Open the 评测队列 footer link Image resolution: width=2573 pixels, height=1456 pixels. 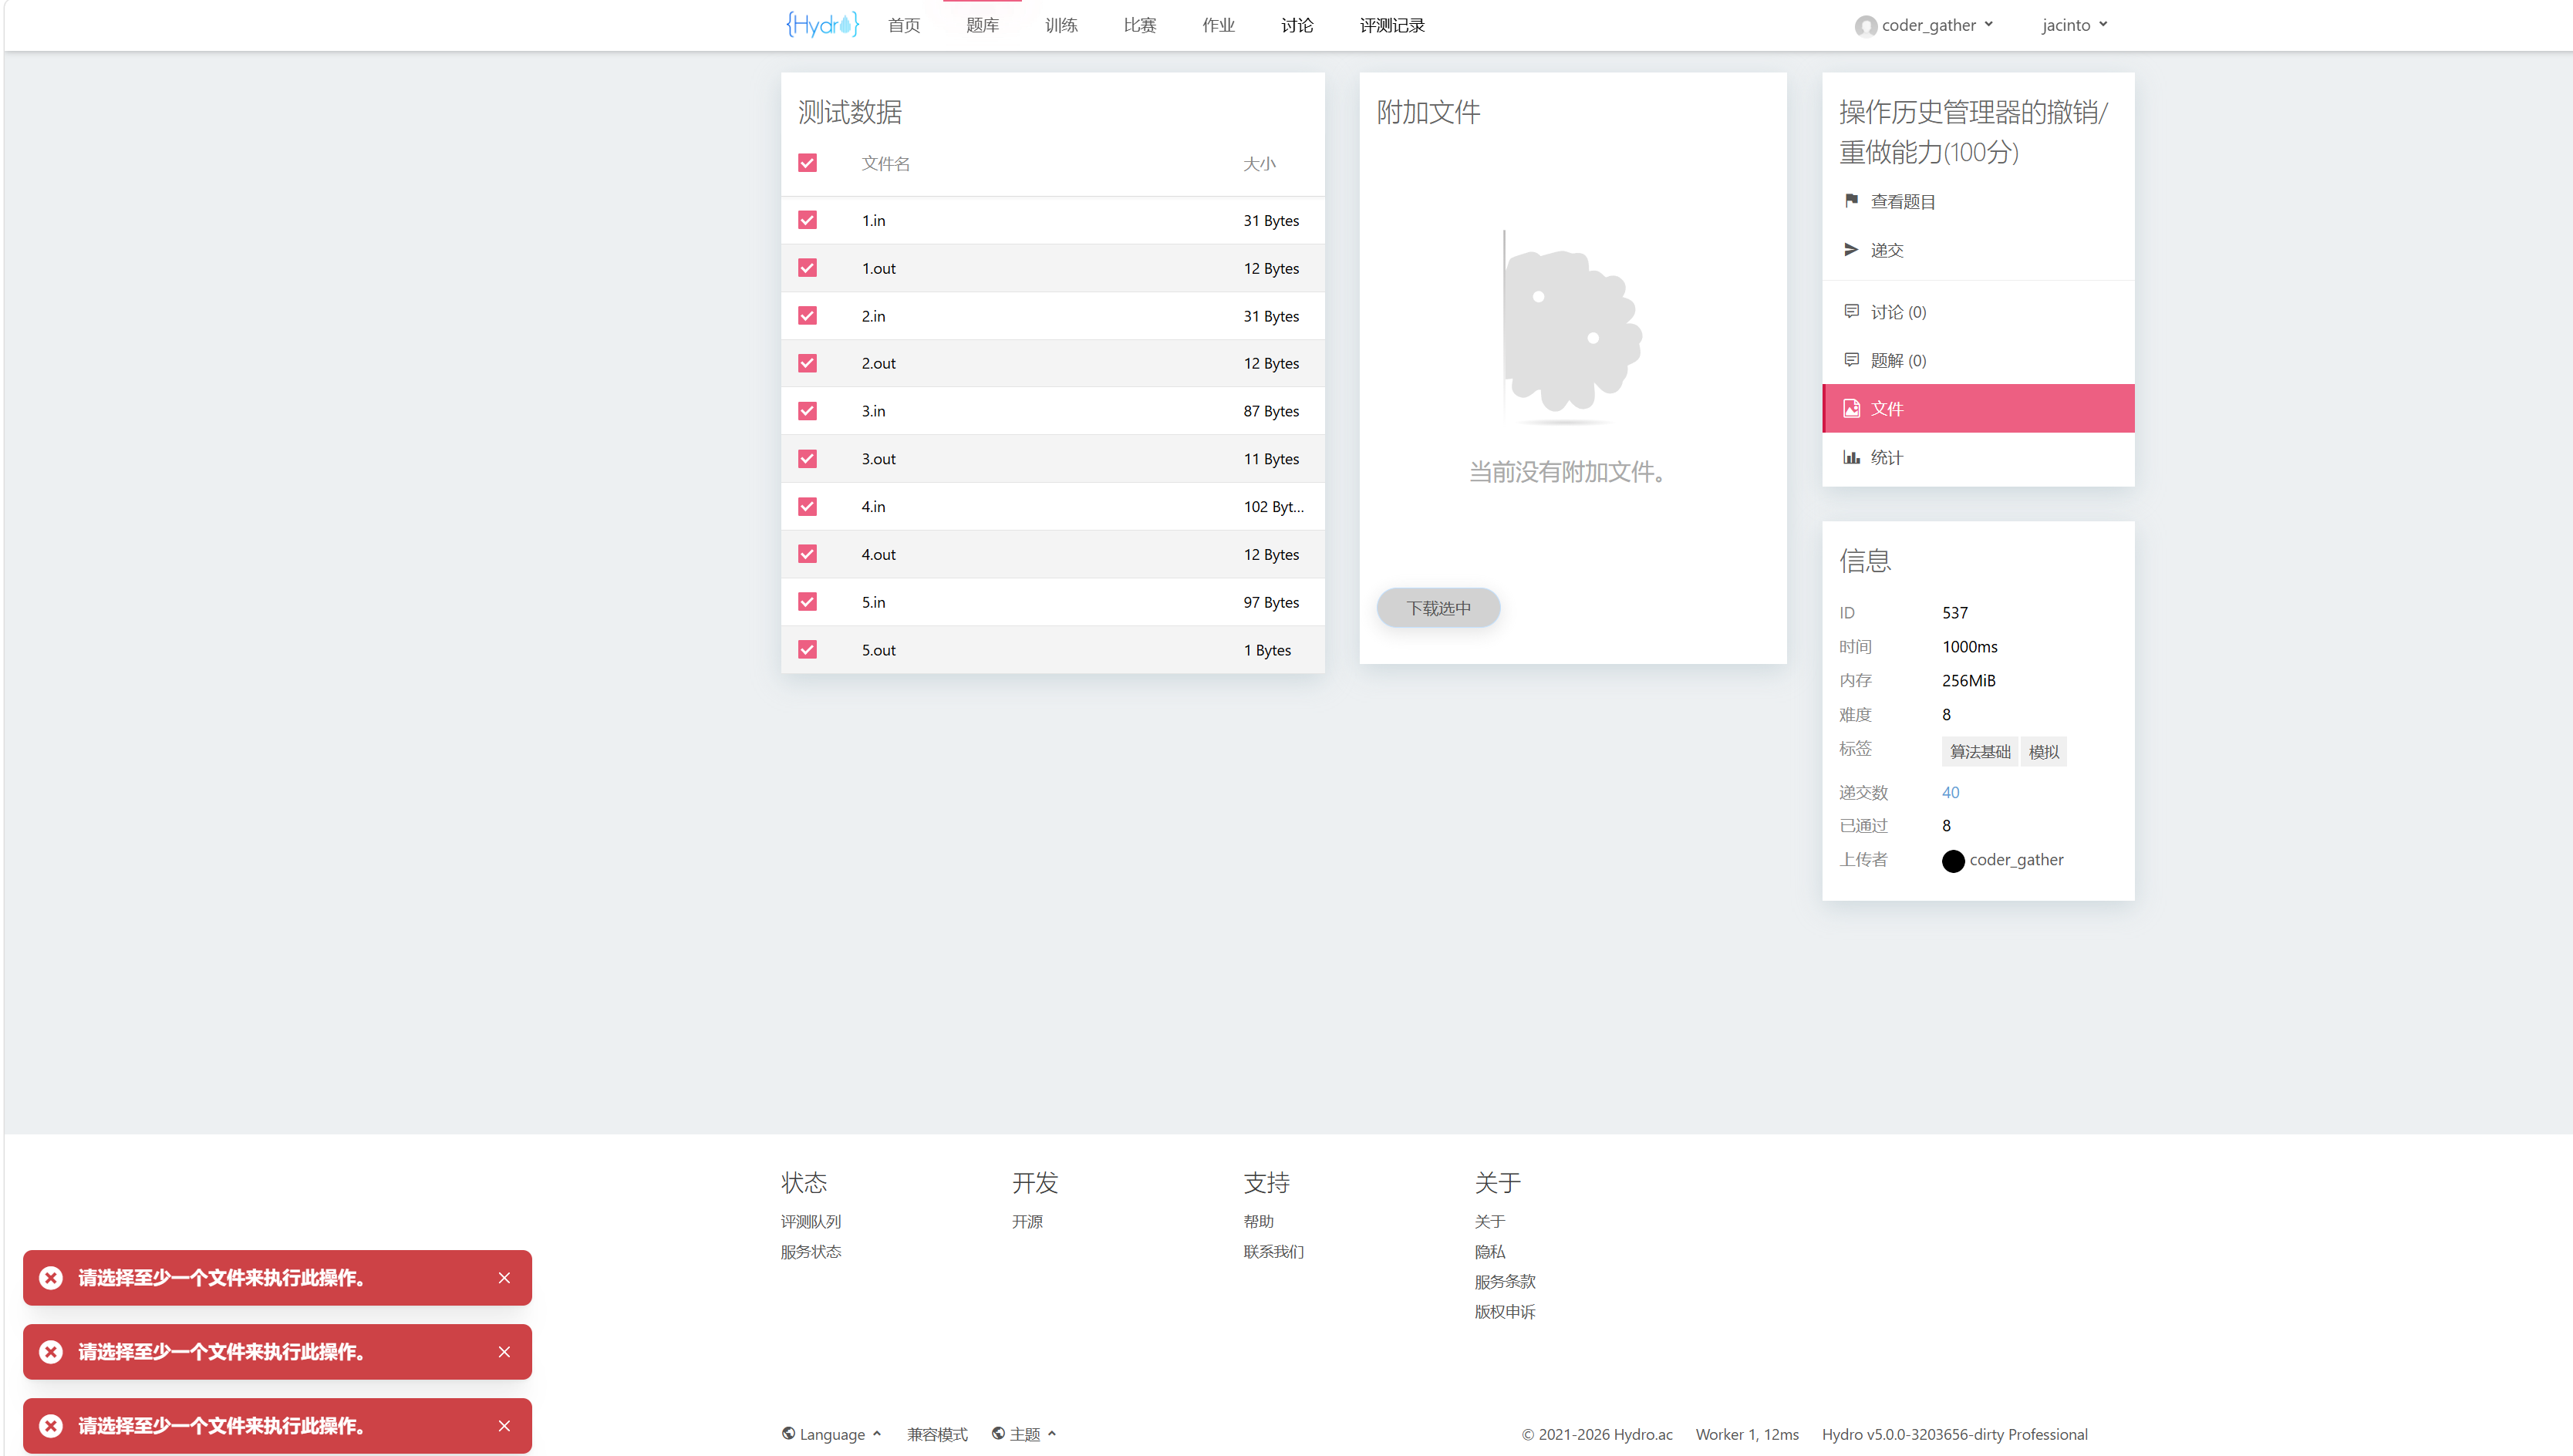tap(811, 1221)
